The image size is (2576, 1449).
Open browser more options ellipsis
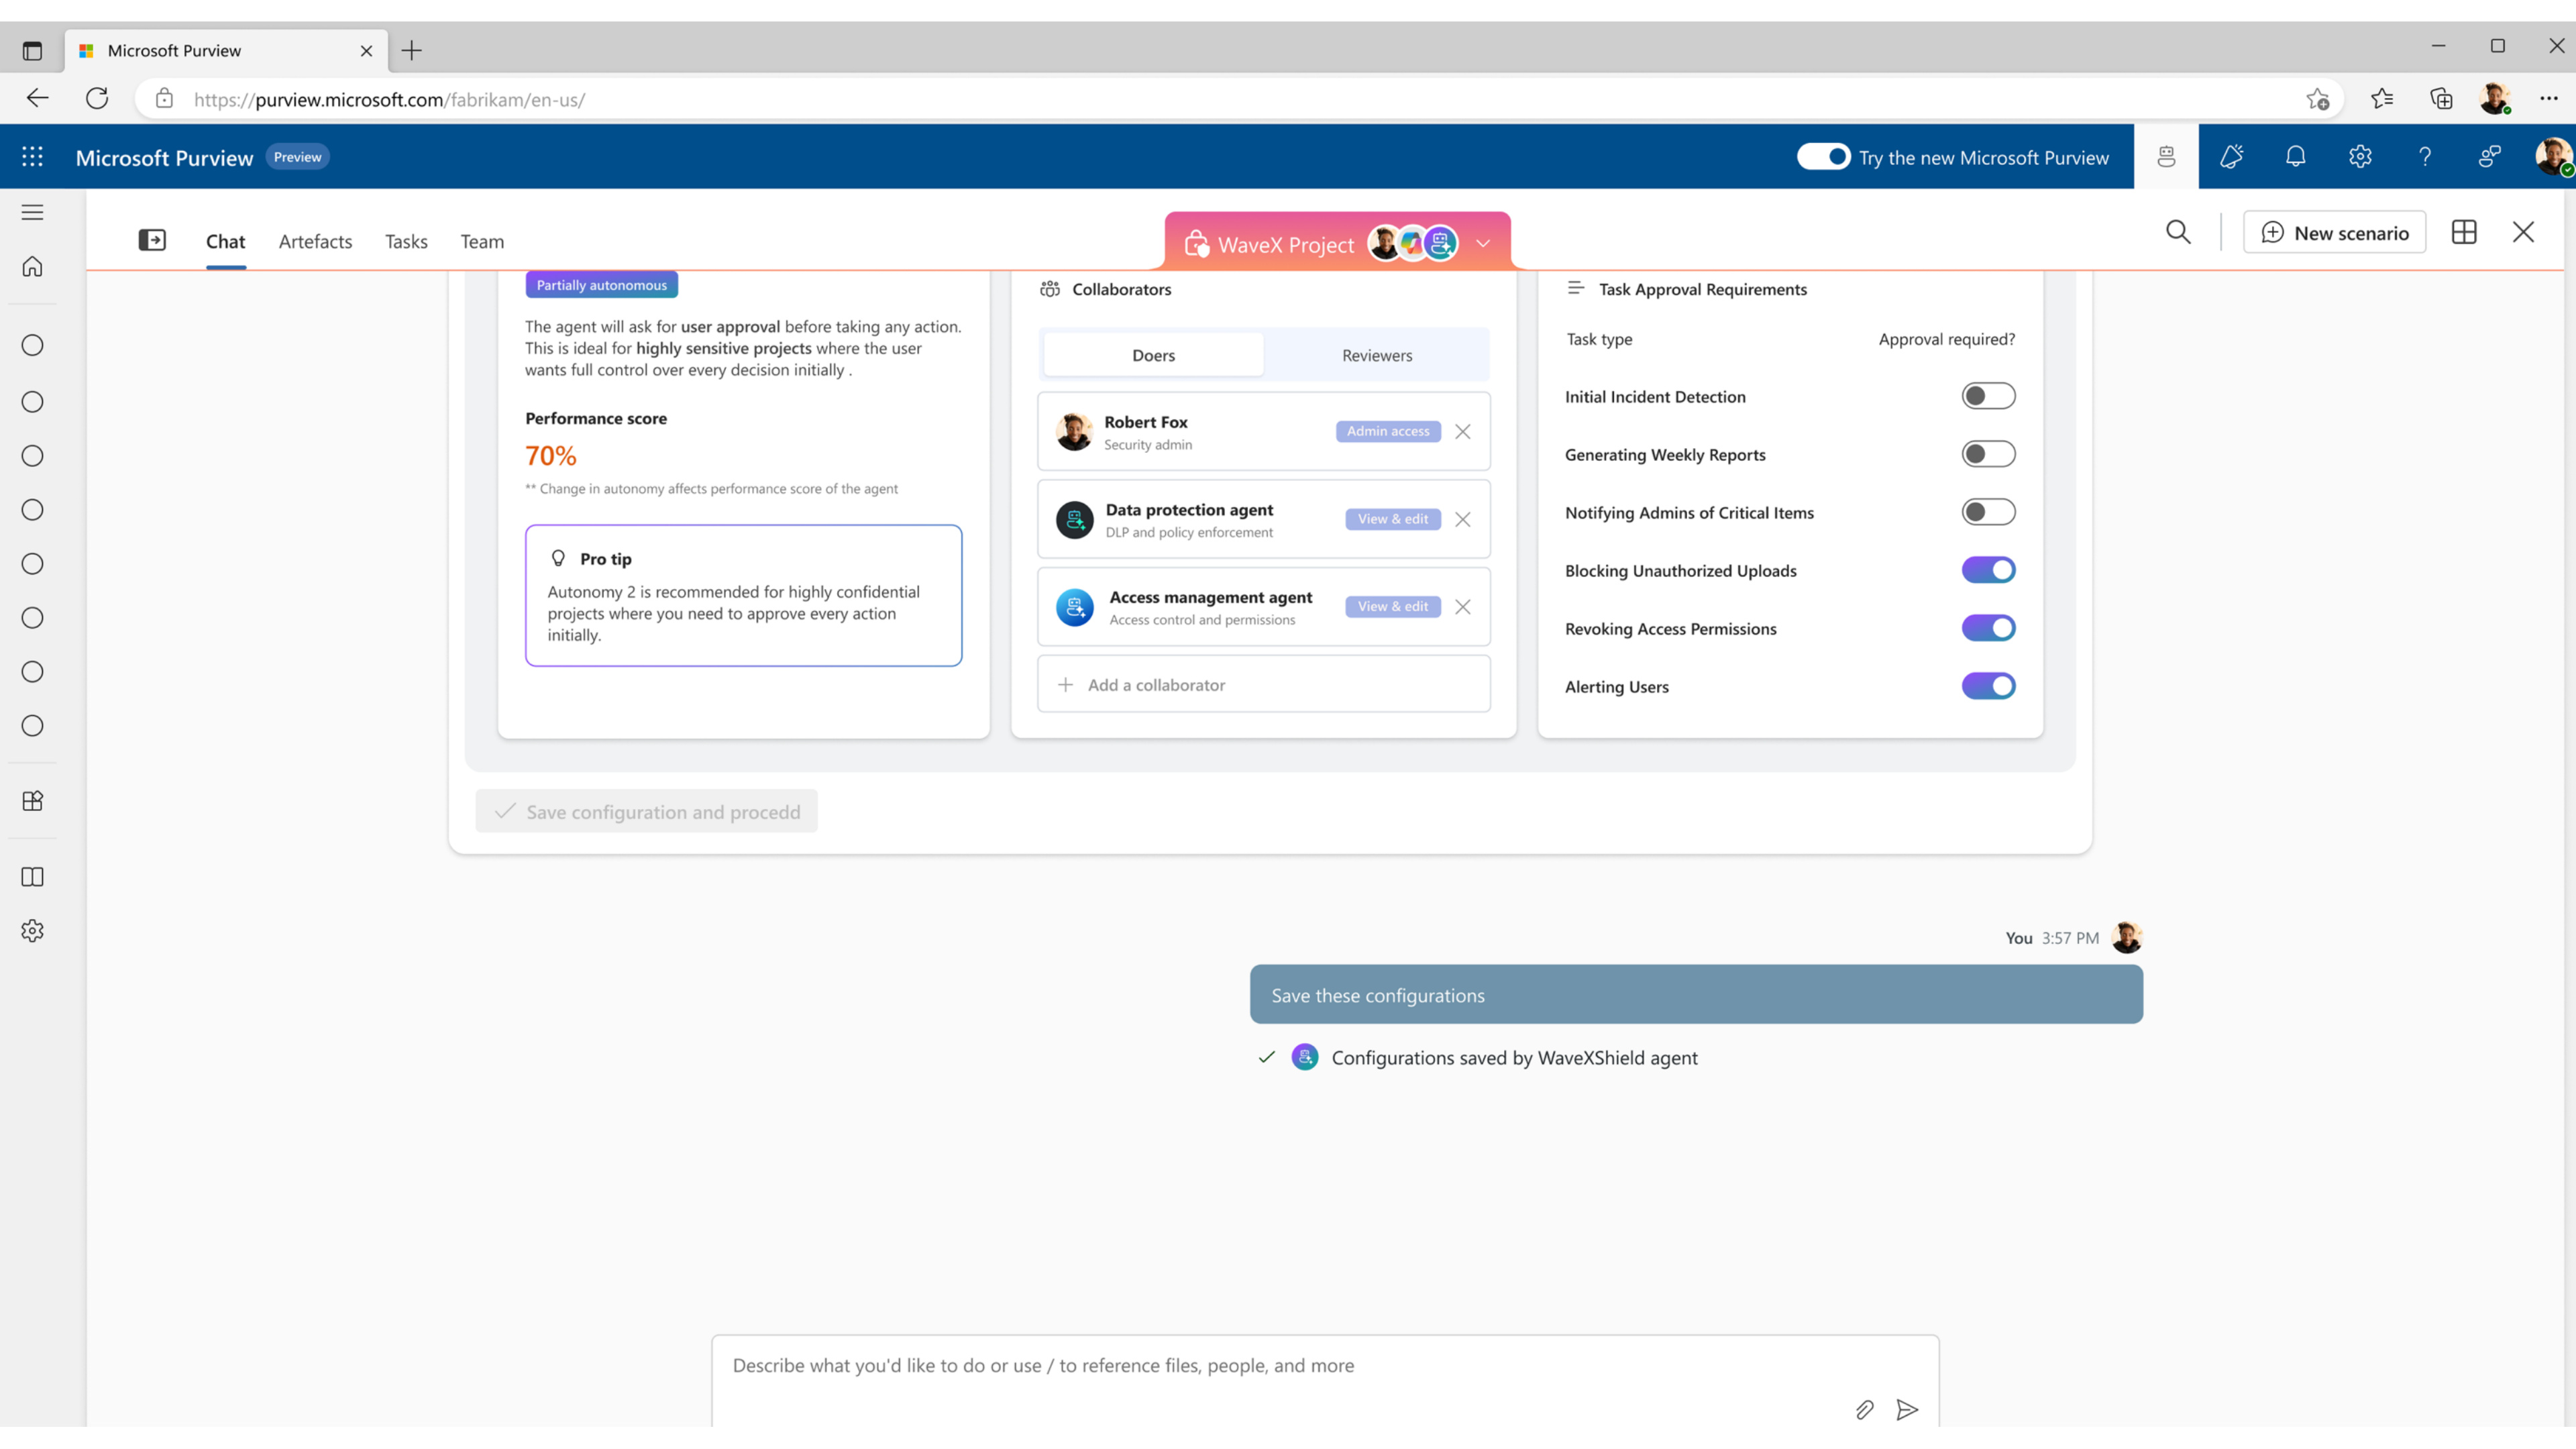[2548, 98]
